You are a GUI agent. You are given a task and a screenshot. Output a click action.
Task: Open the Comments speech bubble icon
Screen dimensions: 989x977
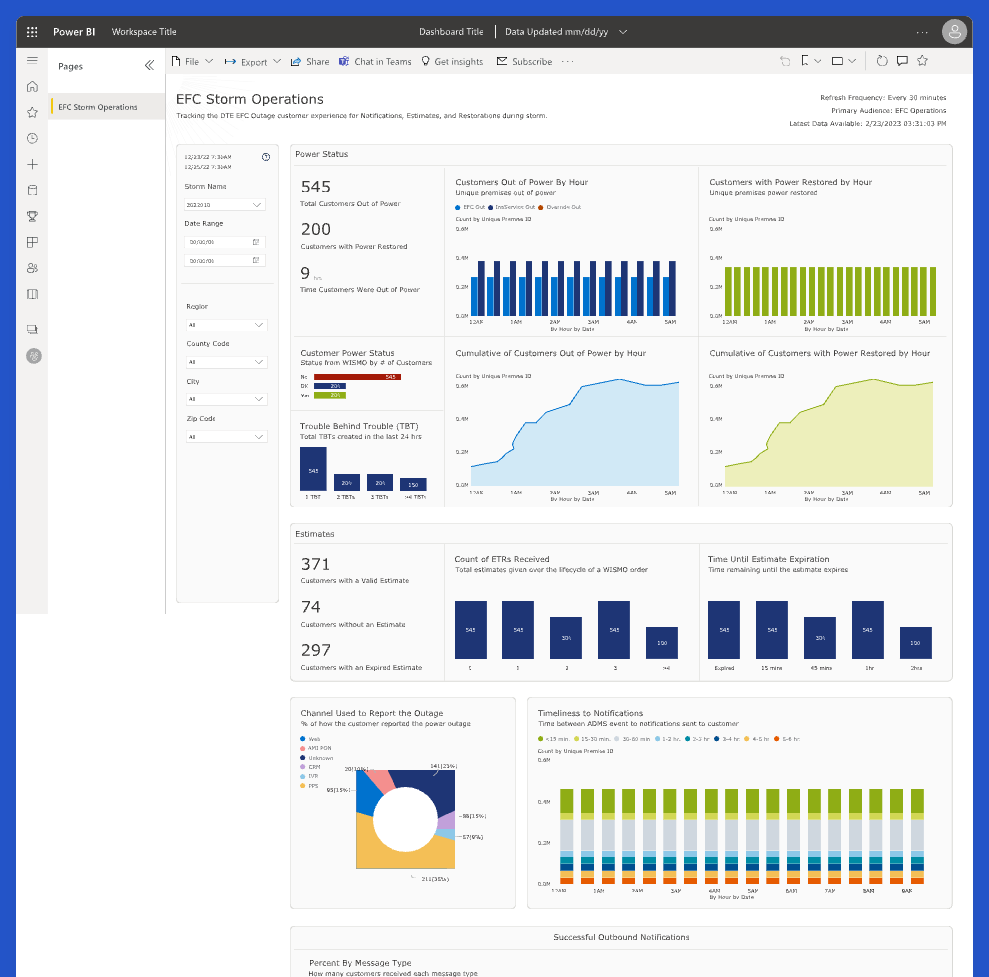(x=903, y=61)
